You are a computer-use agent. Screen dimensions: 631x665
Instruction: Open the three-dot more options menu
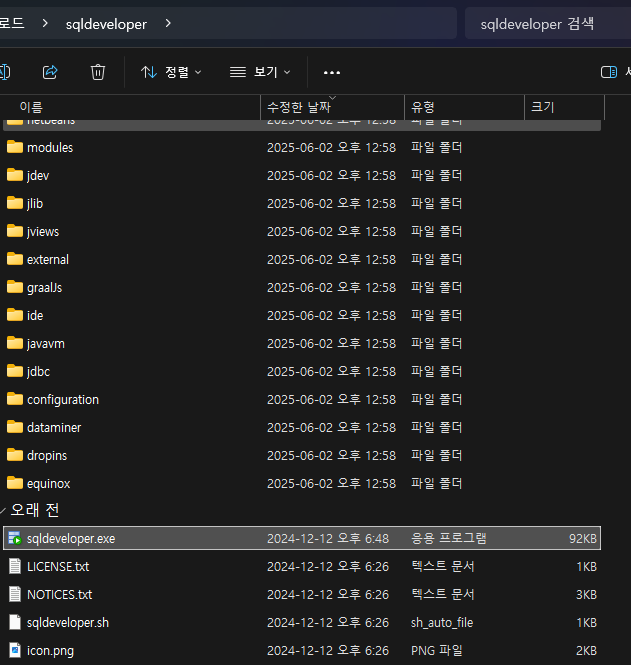tap(332, 73)
